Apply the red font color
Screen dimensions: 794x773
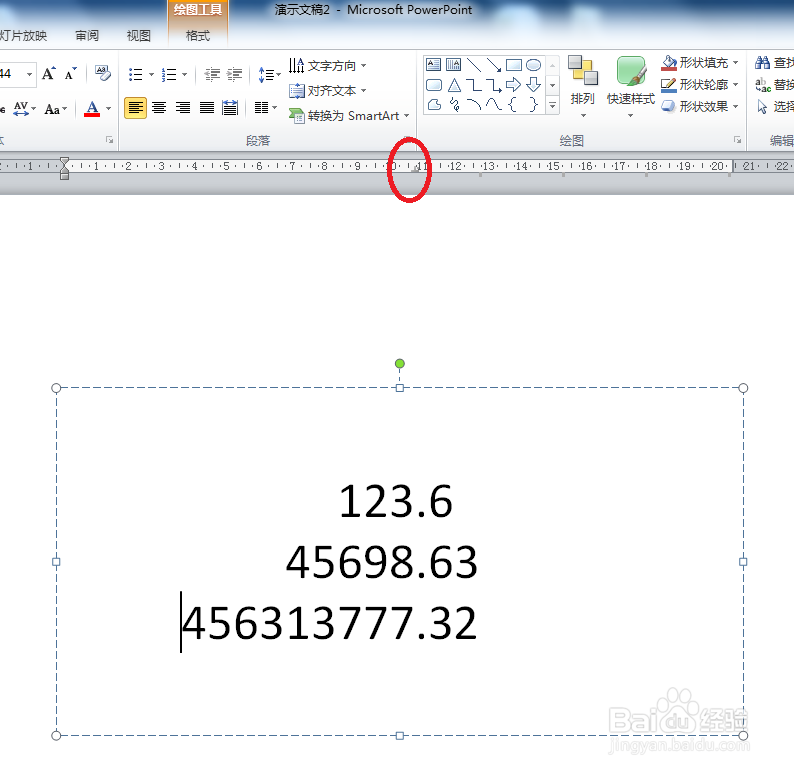(x=92, y=108)
